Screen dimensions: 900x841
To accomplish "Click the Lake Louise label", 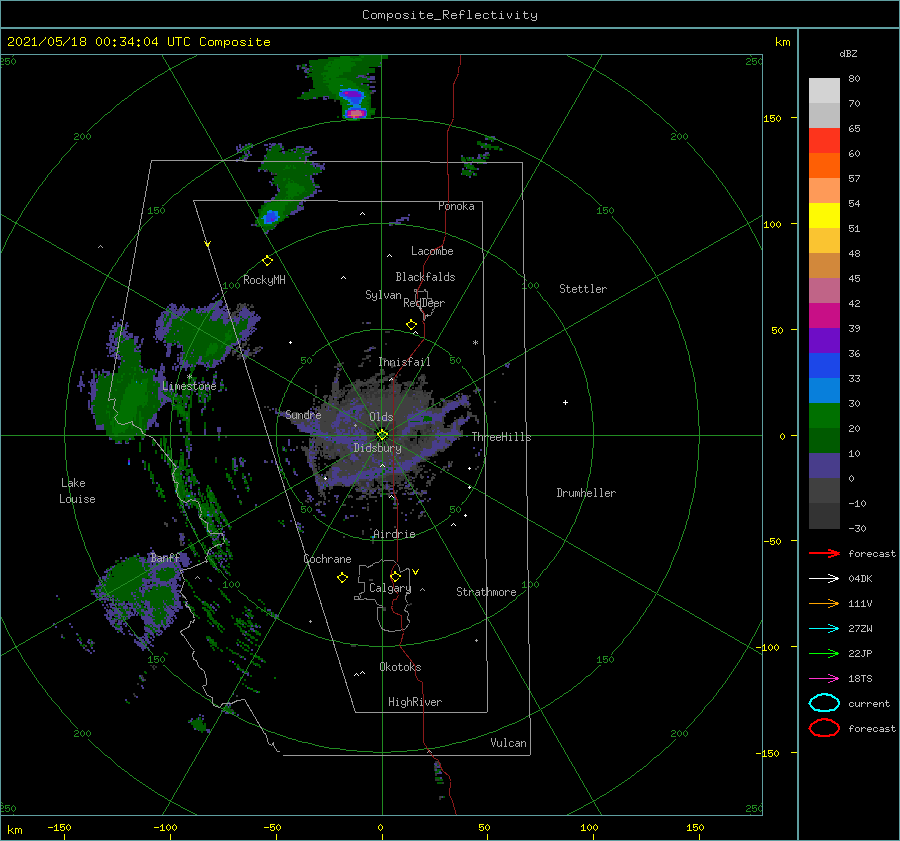I will [x=77, y=491].
